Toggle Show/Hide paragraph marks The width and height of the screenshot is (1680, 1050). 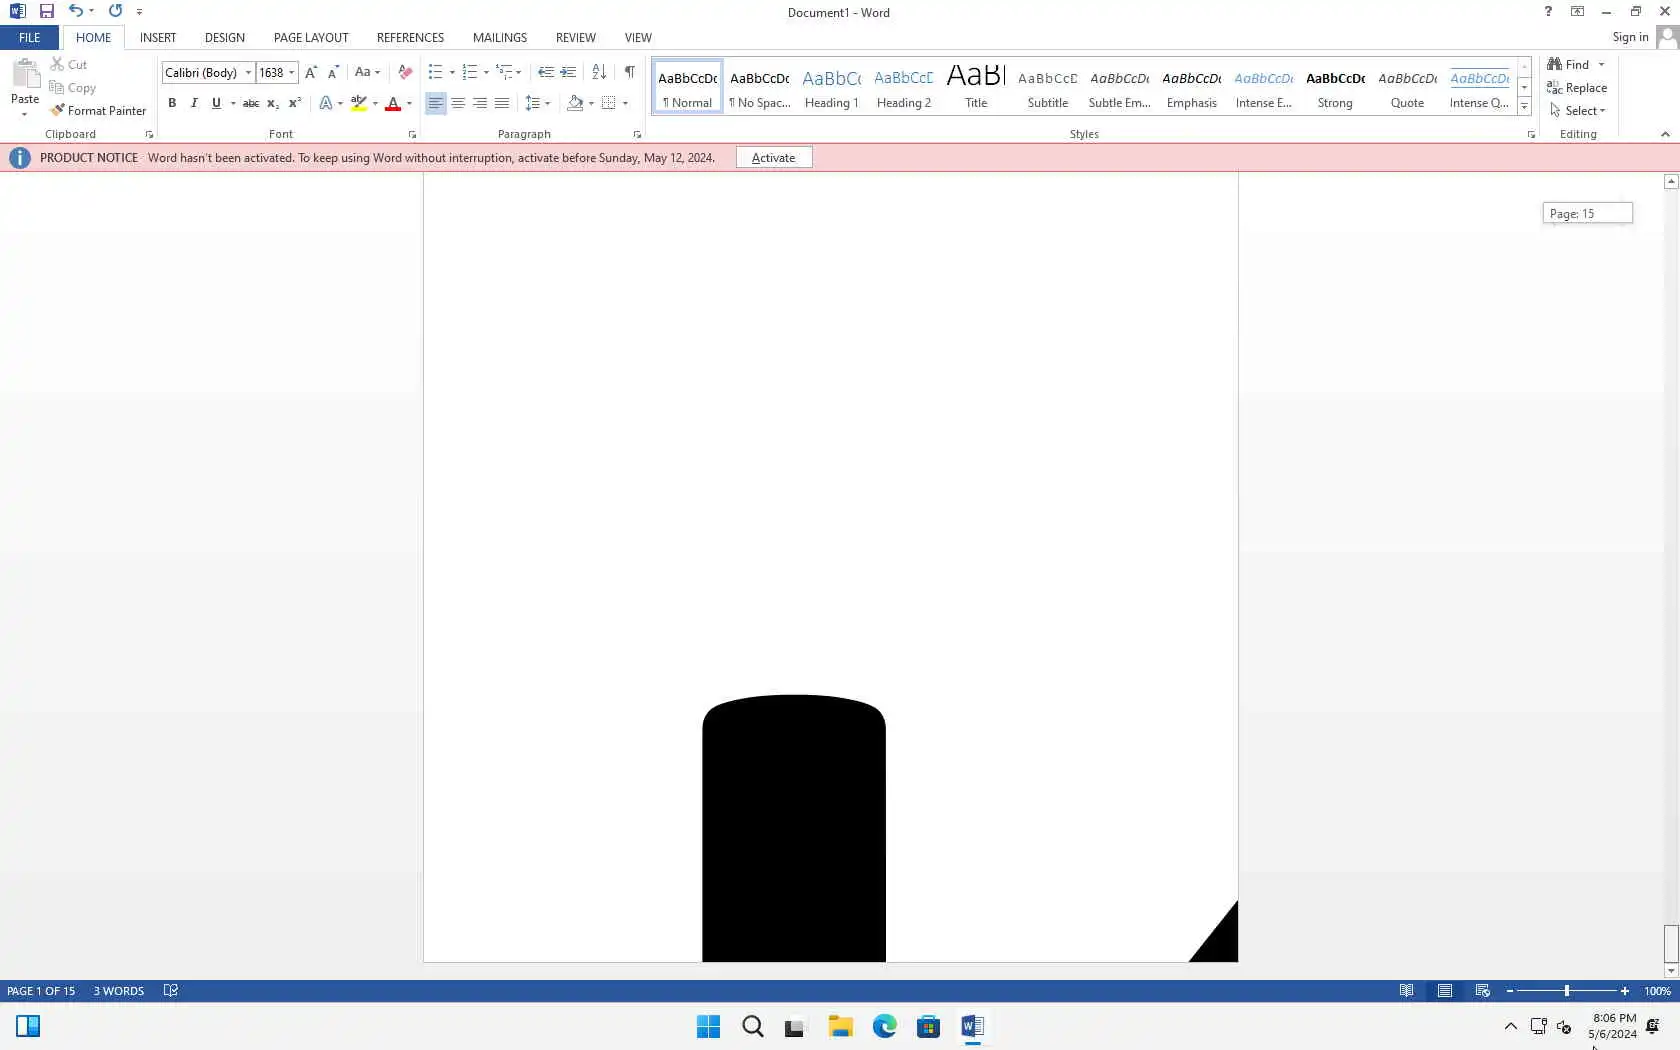click(630, 72)
